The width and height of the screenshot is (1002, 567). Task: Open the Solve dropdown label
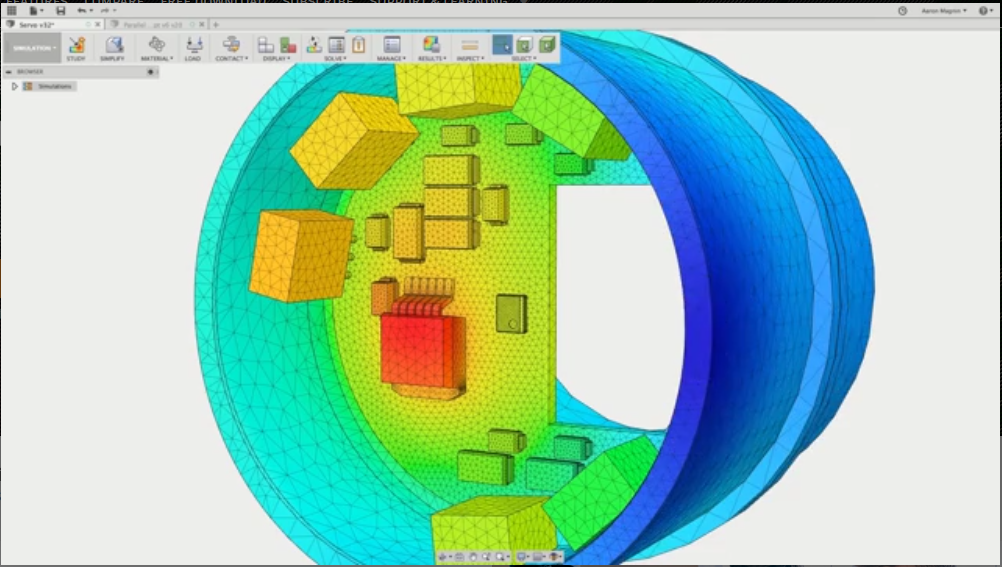(x=335, y=58)
